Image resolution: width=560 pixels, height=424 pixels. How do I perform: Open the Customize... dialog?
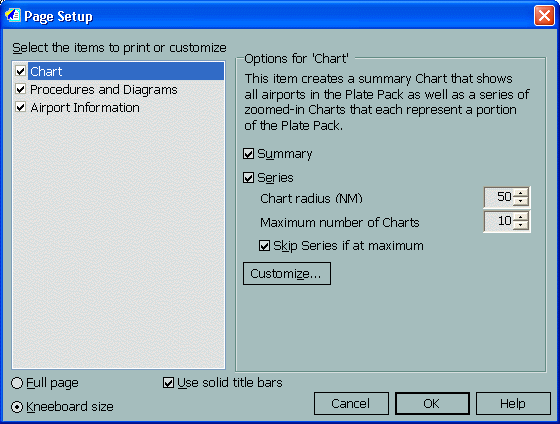coord(287,274)
